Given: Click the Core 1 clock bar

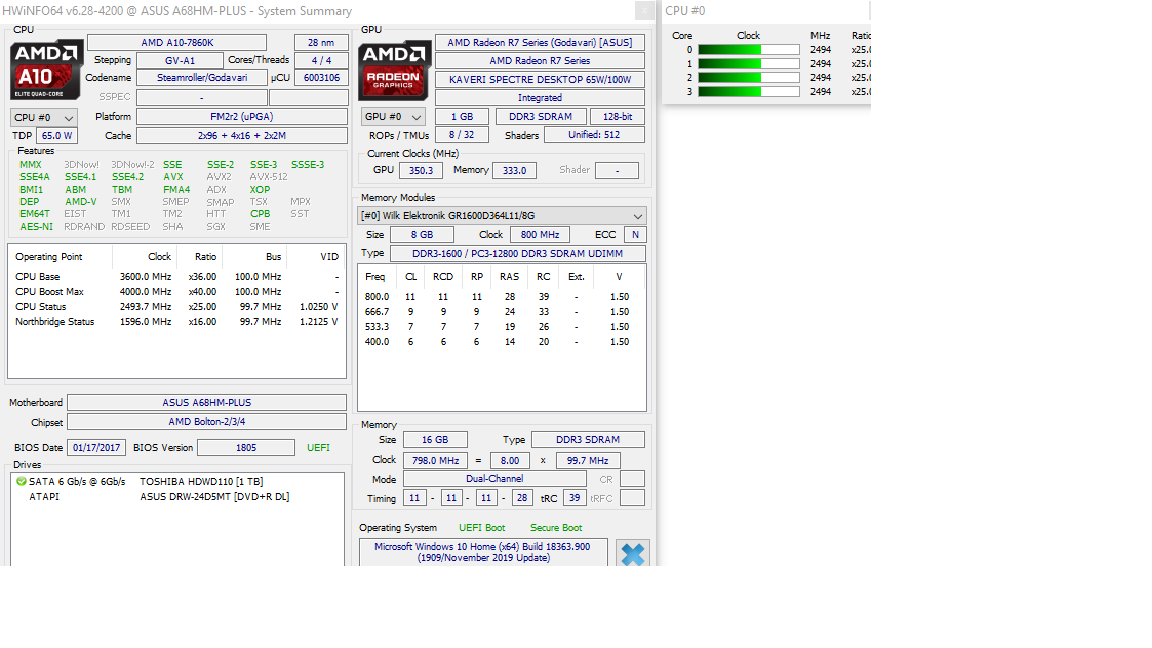Looking at the screenshot, I should pos(749,64).
